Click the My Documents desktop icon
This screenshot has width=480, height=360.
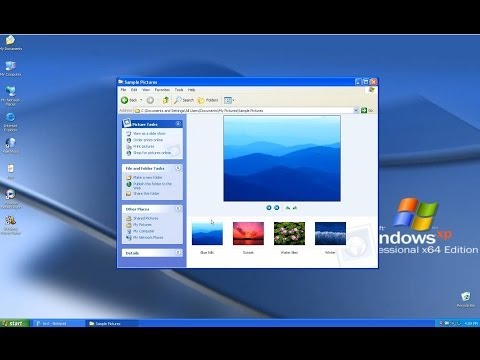[11, 43]
